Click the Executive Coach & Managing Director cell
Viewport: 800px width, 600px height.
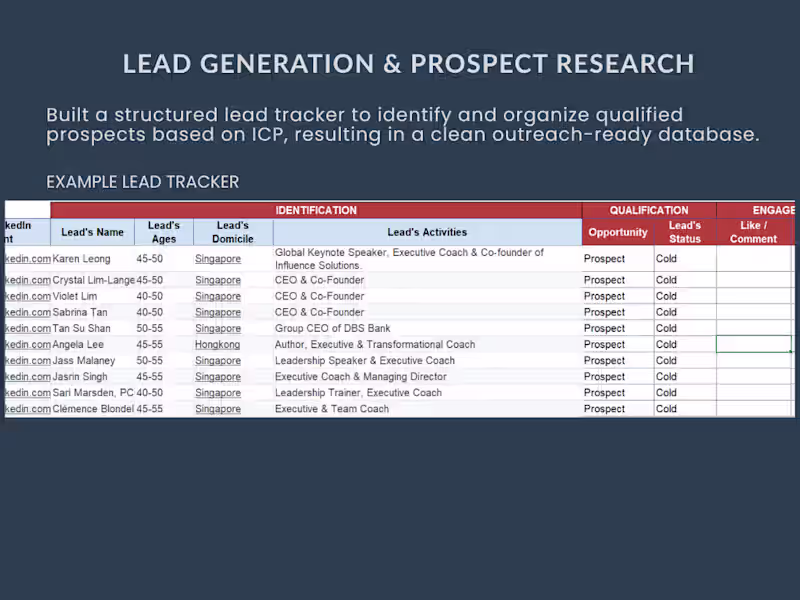tap(427, 377)
